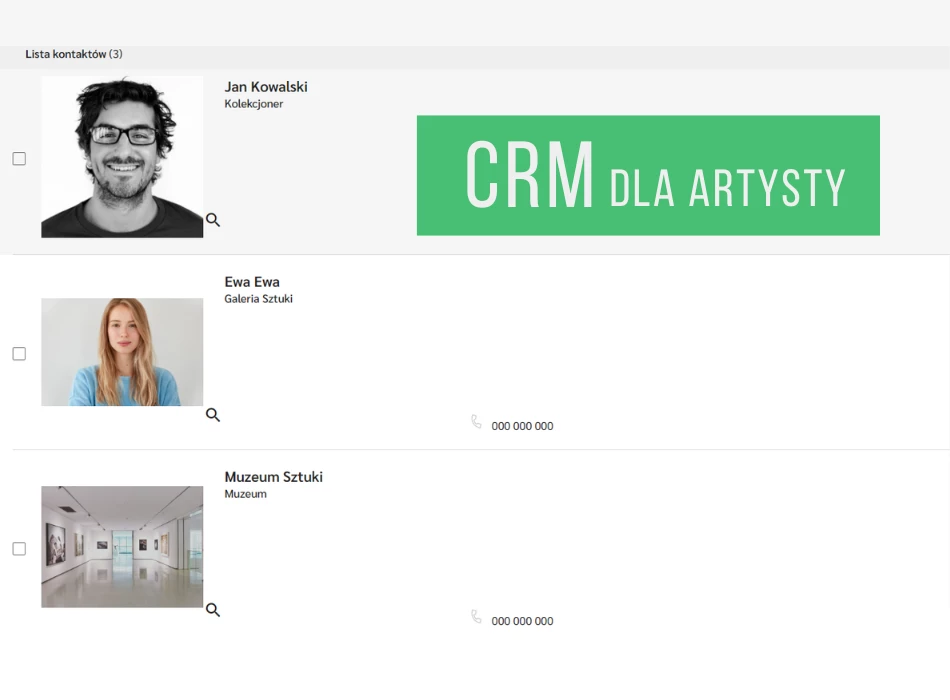This screenshot has width=950, height=700.
Task: Open the Muzeum Sztuki contact name
Action: tap(273, 477)
